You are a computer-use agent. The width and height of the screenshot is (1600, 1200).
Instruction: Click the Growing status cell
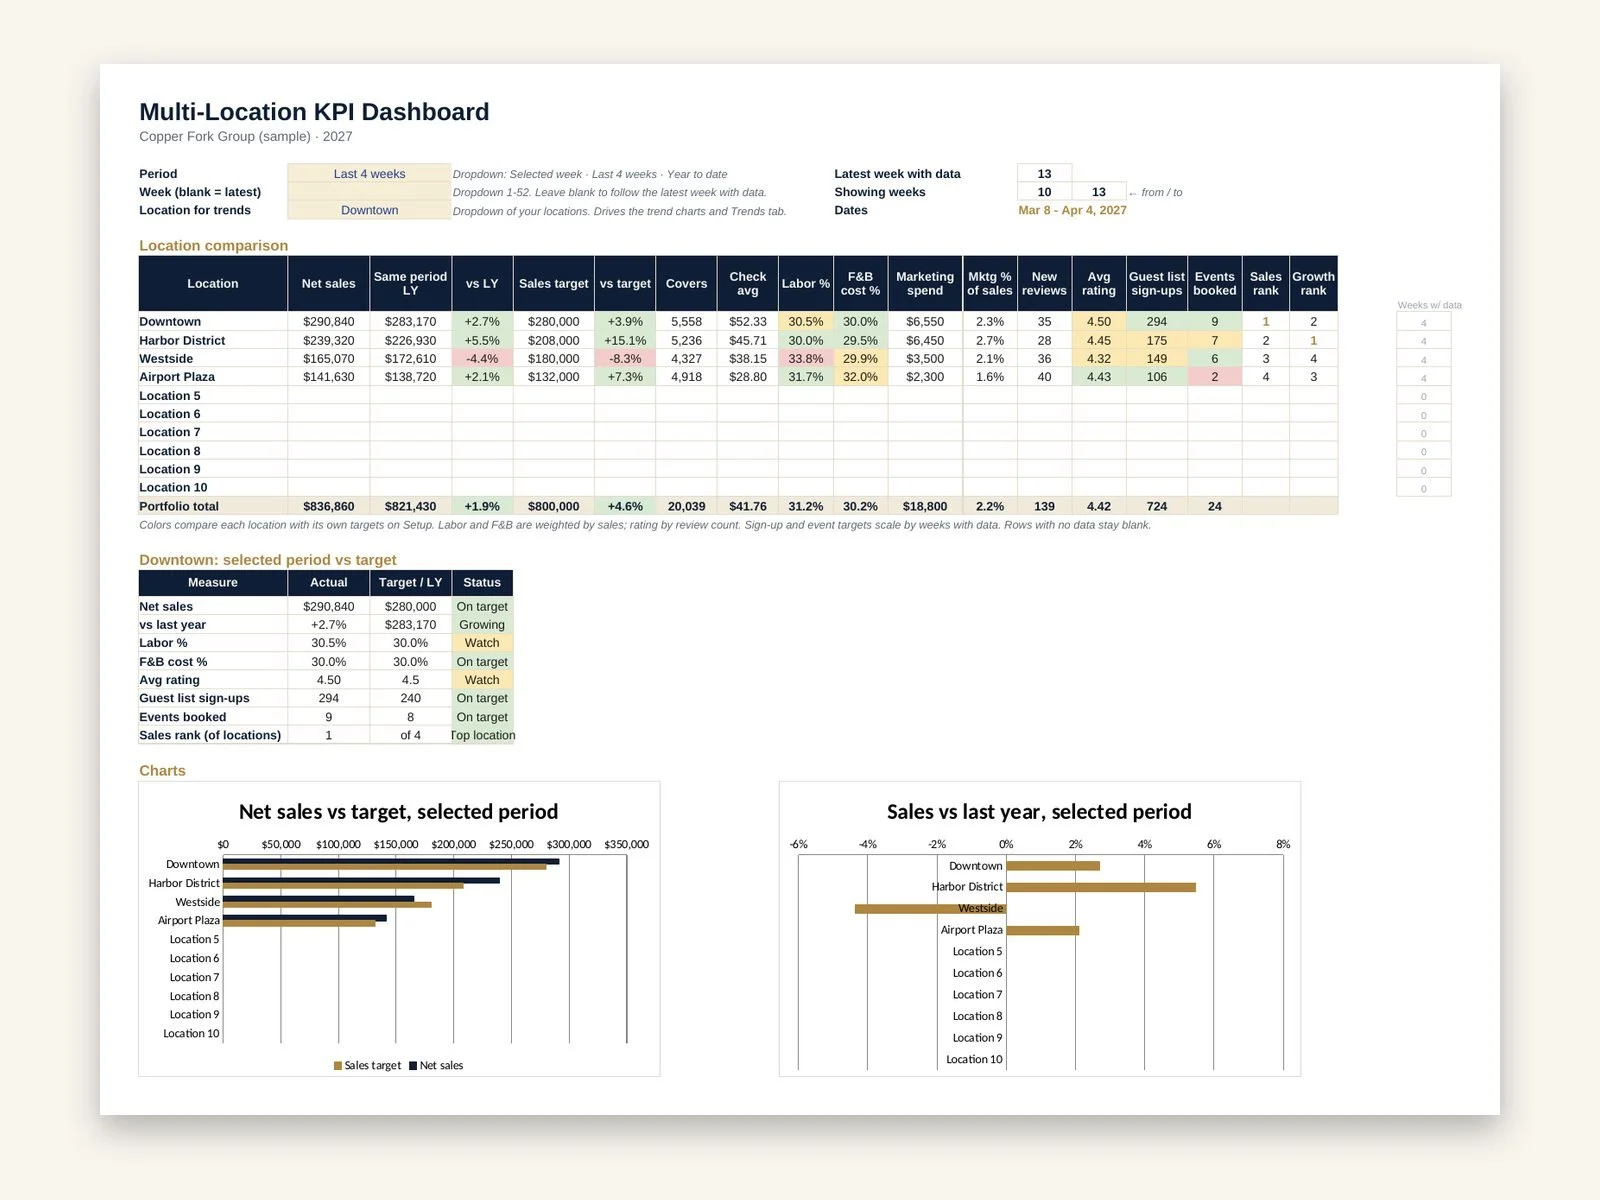482,625
